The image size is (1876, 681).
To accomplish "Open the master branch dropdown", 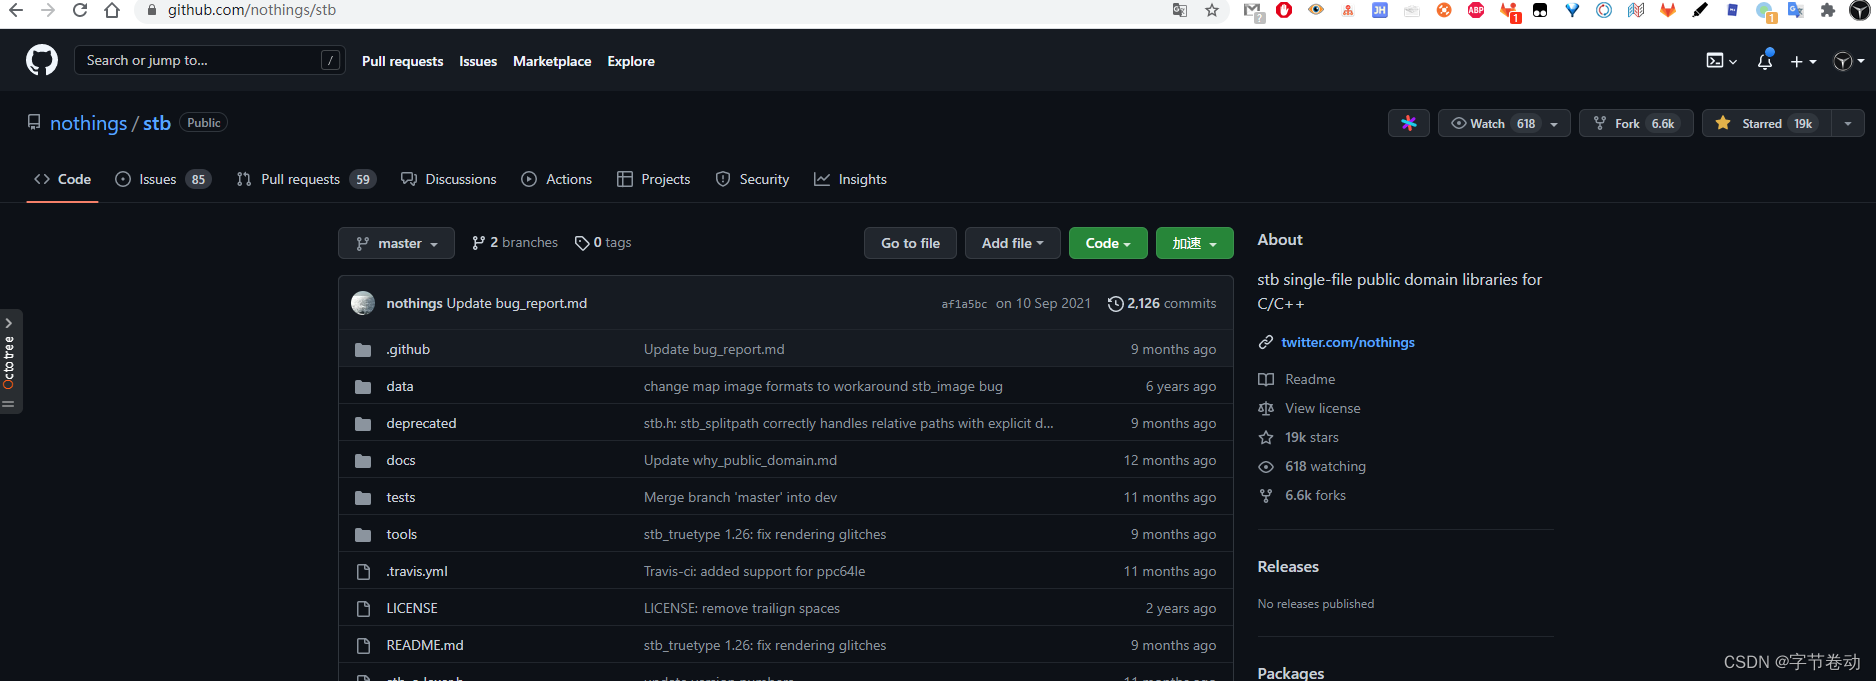I will coord(396,243).
